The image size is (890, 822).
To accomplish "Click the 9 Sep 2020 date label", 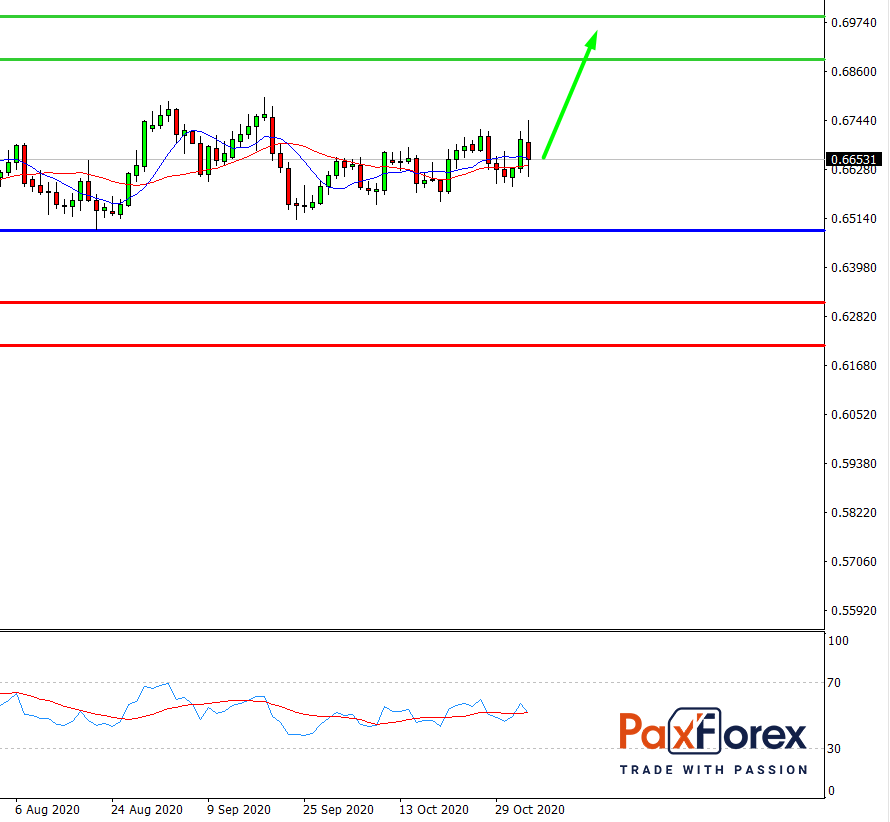I will [239, 810].
